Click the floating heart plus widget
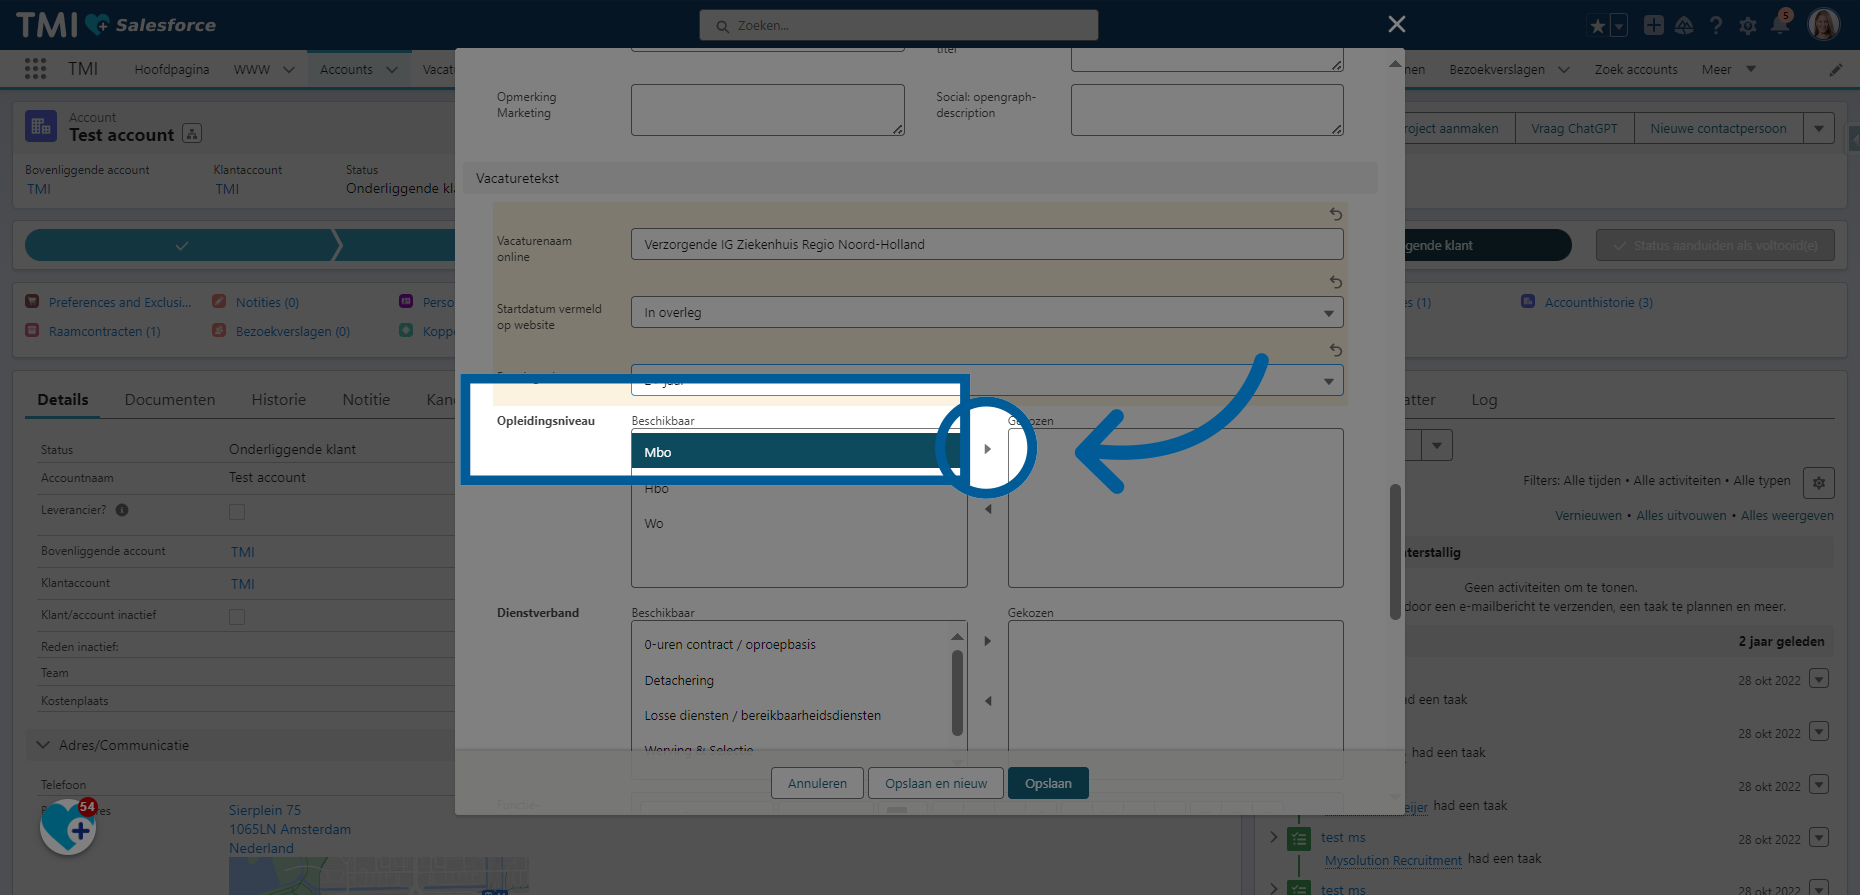Screen dimensions: 1860x895 coord(68,826)
